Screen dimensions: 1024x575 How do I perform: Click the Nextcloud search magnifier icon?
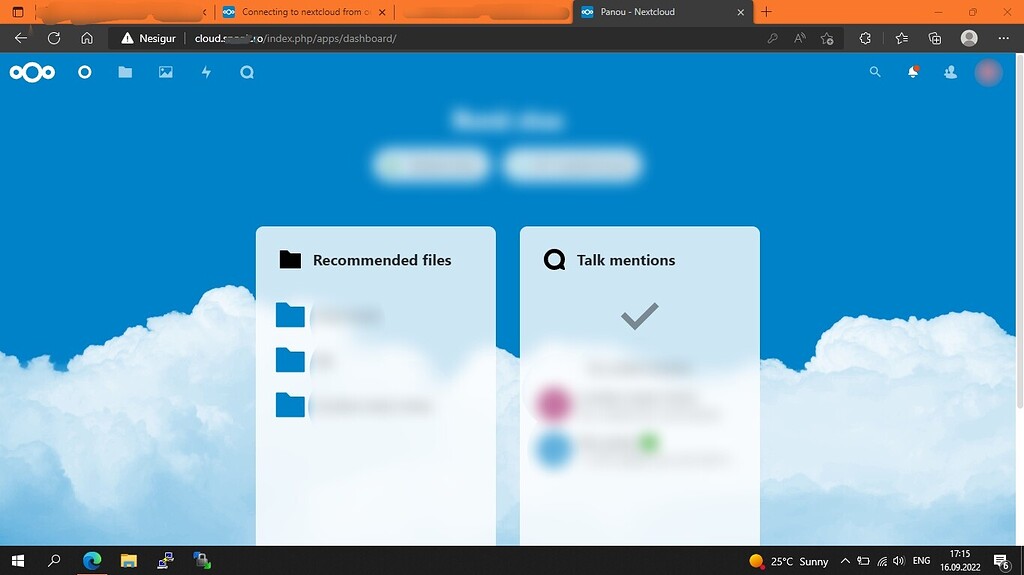click(875, 72)
